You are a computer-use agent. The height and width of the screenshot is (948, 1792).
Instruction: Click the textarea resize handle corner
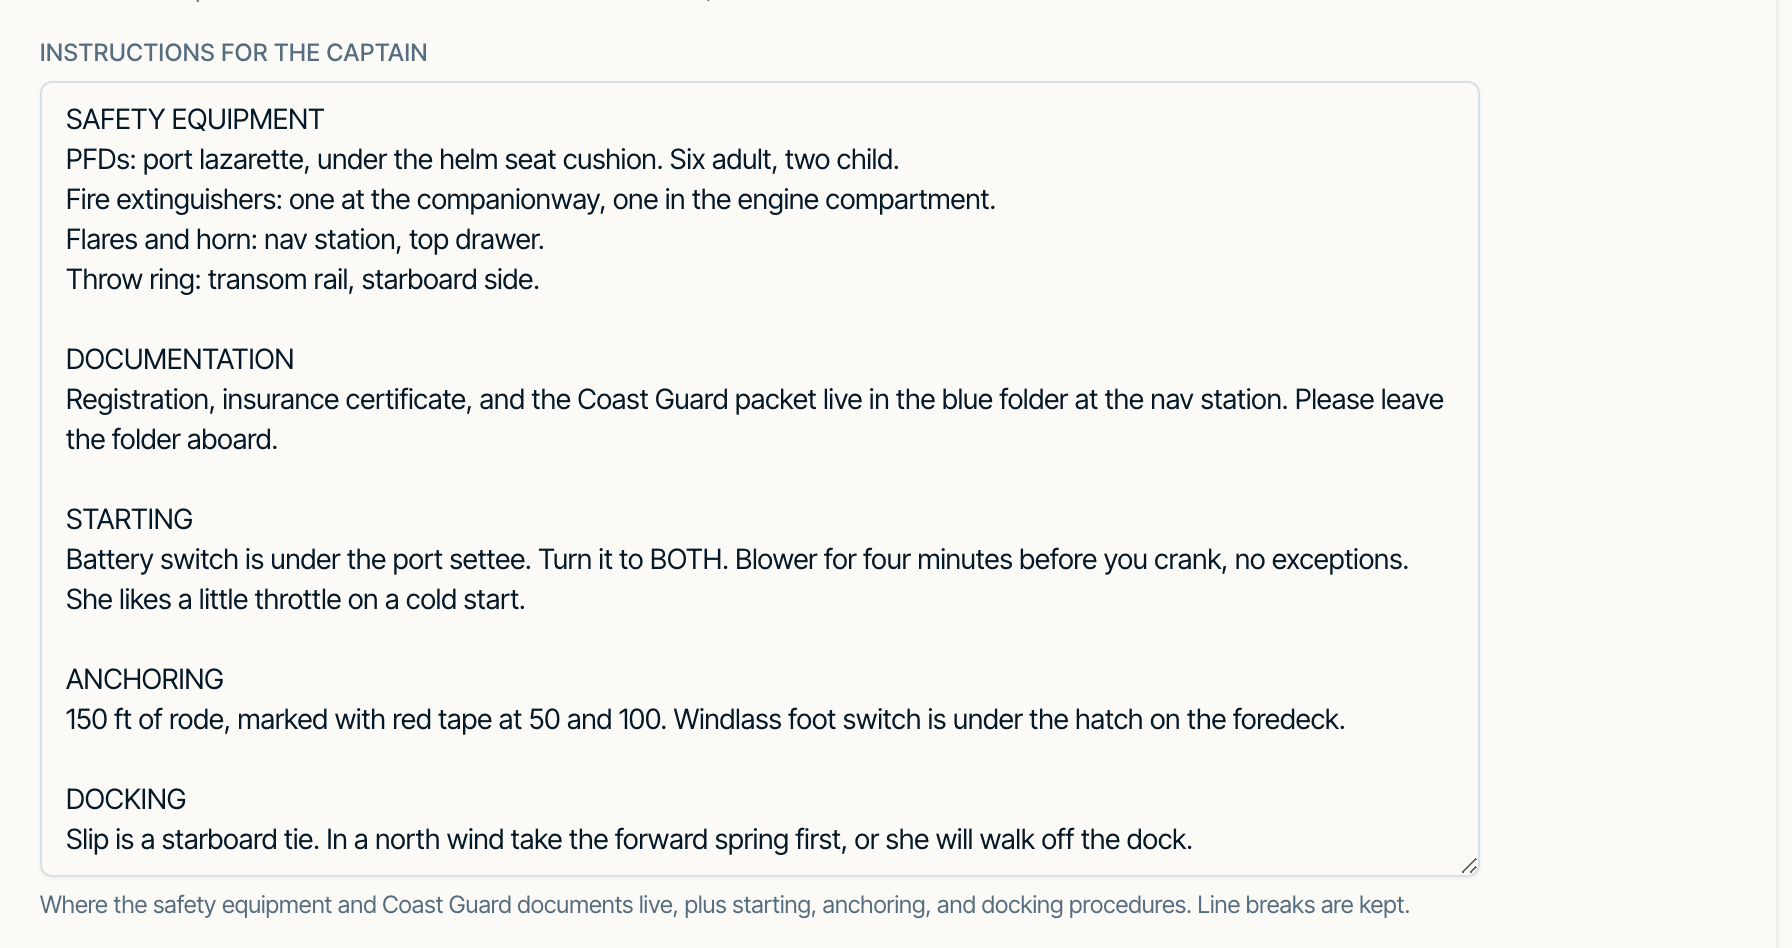coord(1468,866)
